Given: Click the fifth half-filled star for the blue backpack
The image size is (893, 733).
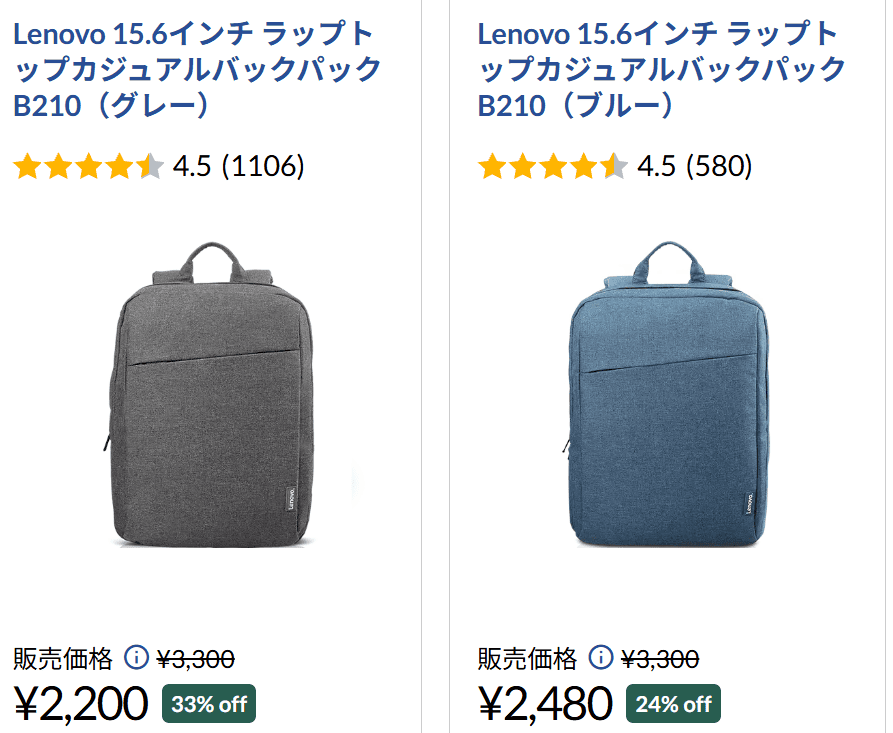Looking at the screenshot, I should click(612, 167).
